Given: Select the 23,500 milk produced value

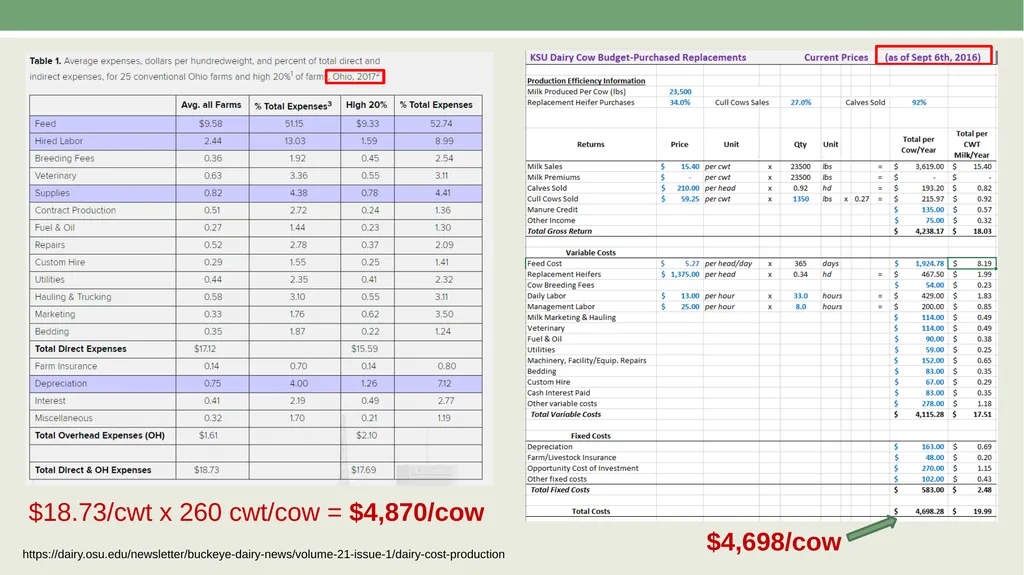Looking at the screenshot, I should click(x=680, y=91).
